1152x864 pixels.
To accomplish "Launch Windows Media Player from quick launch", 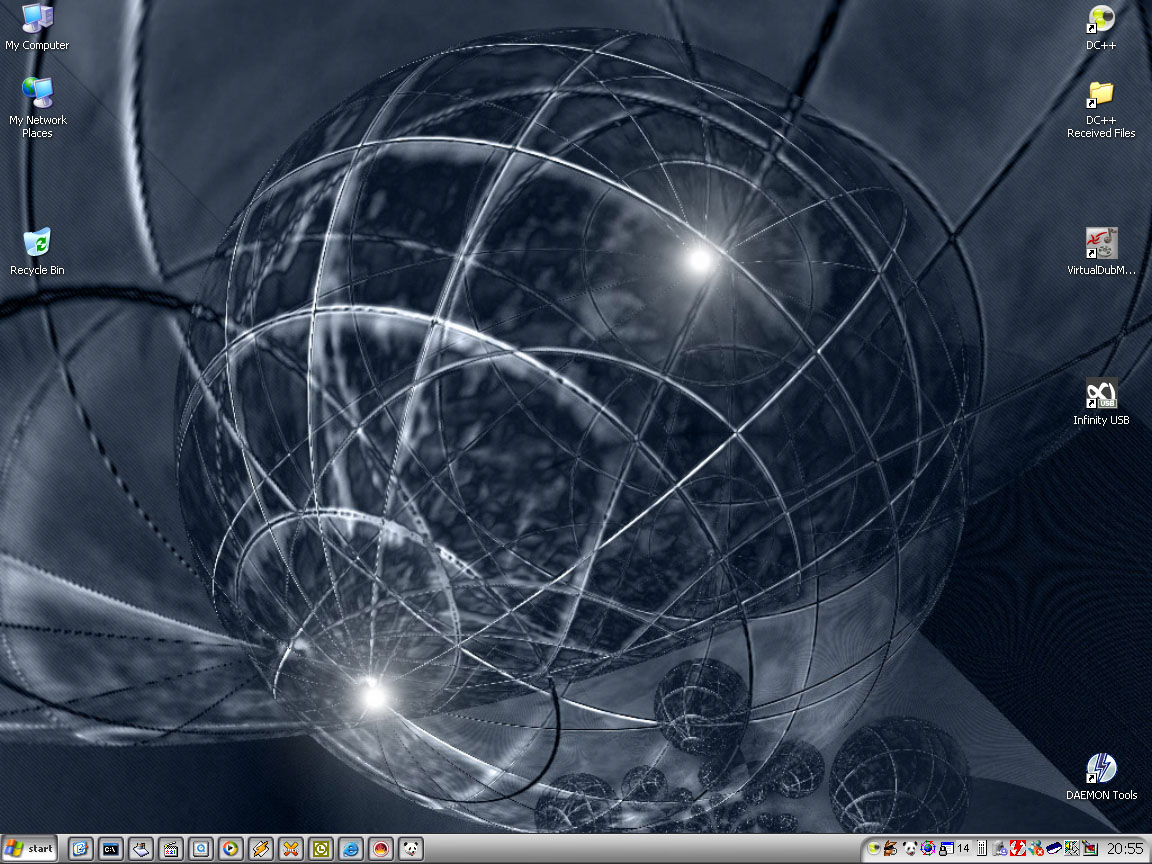I will coord(231,849).
